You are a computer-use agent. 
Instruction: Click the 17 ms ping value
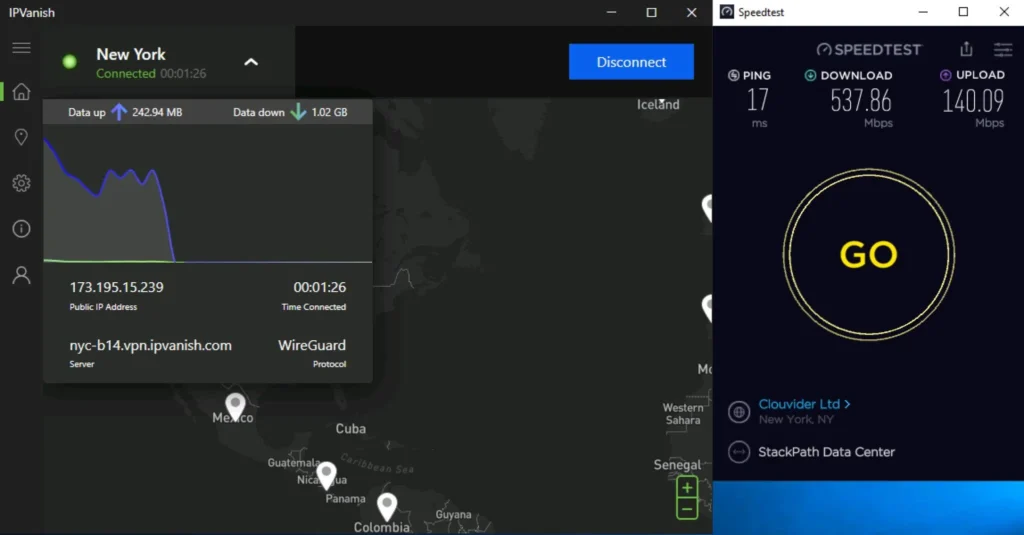point(758,100)
